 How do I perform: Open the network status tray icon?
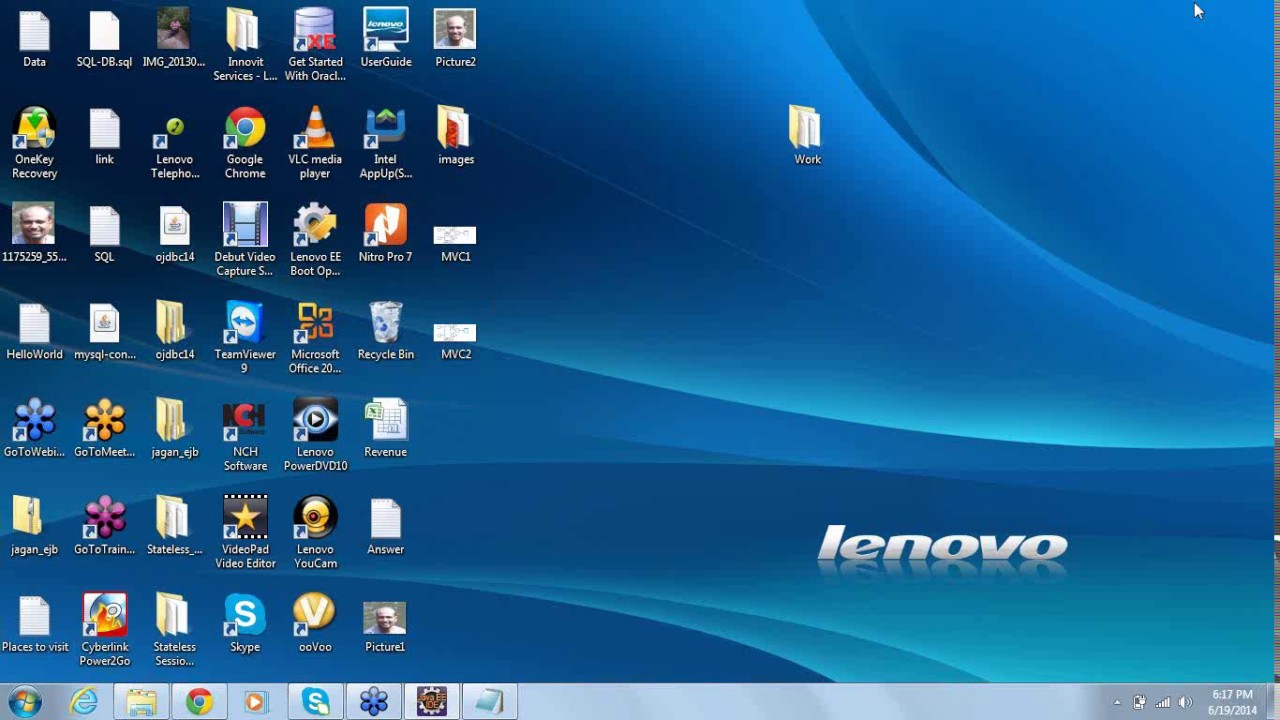tap(1162, 702)
